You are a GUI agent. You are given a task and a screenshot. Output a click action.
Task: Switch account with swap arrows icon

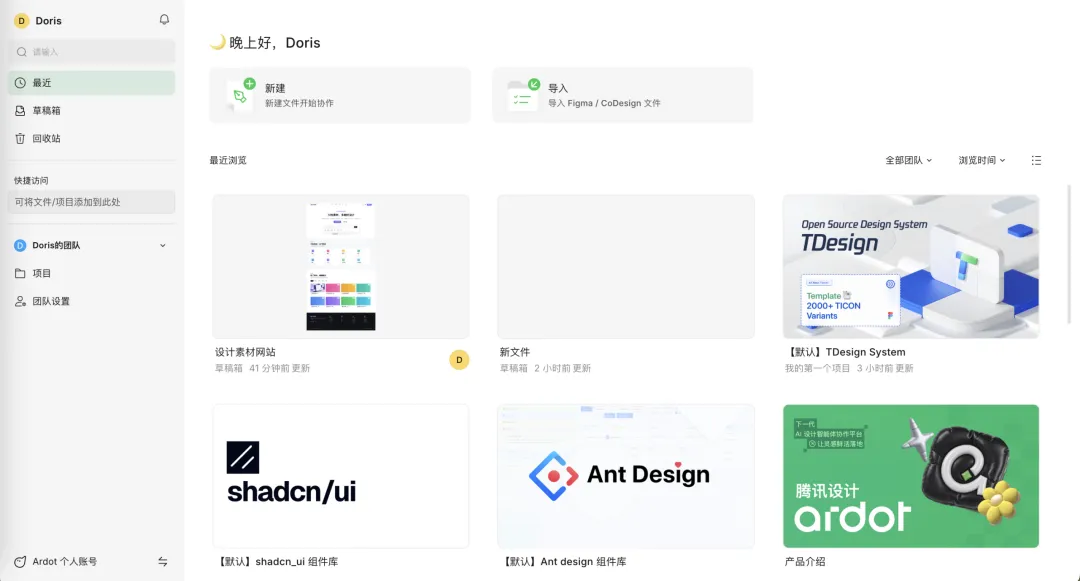coord(163,562)
